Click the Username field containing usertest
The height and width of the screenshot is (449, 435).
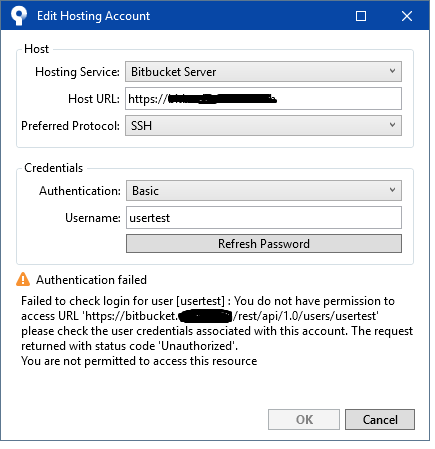point(264,218)
